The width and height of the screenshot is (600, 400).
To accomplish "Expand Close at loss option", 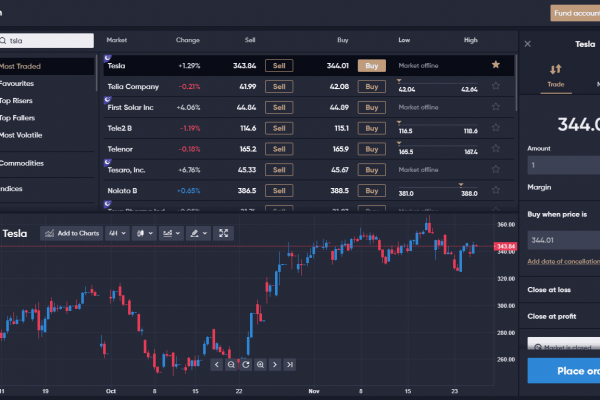I will tap(549, 290).
